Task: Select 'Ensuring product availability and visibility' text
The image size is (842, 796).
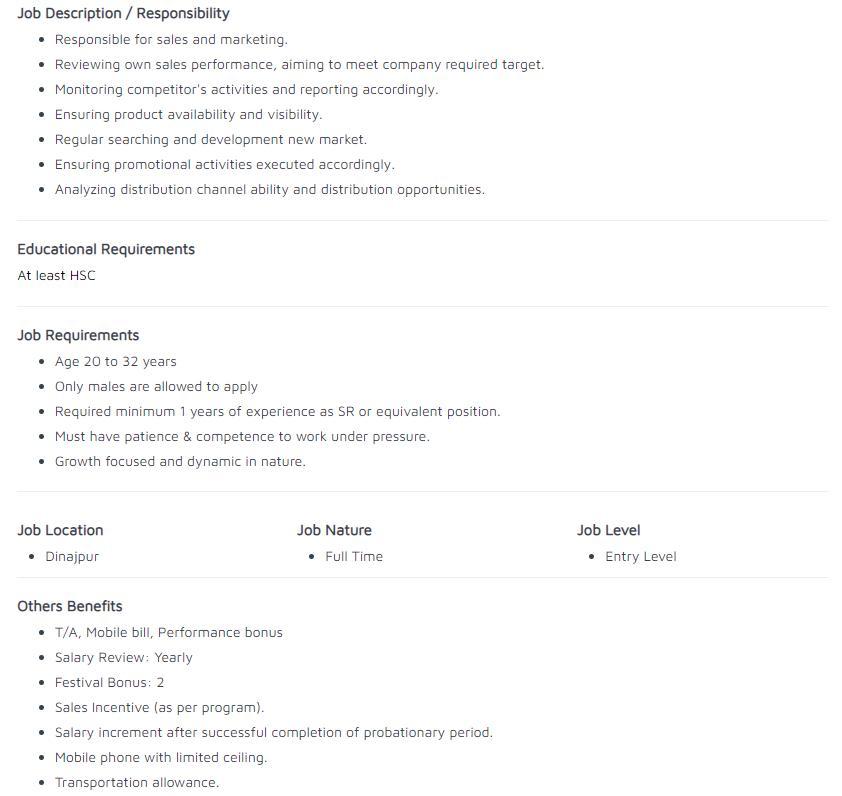Action: (188, 115)
